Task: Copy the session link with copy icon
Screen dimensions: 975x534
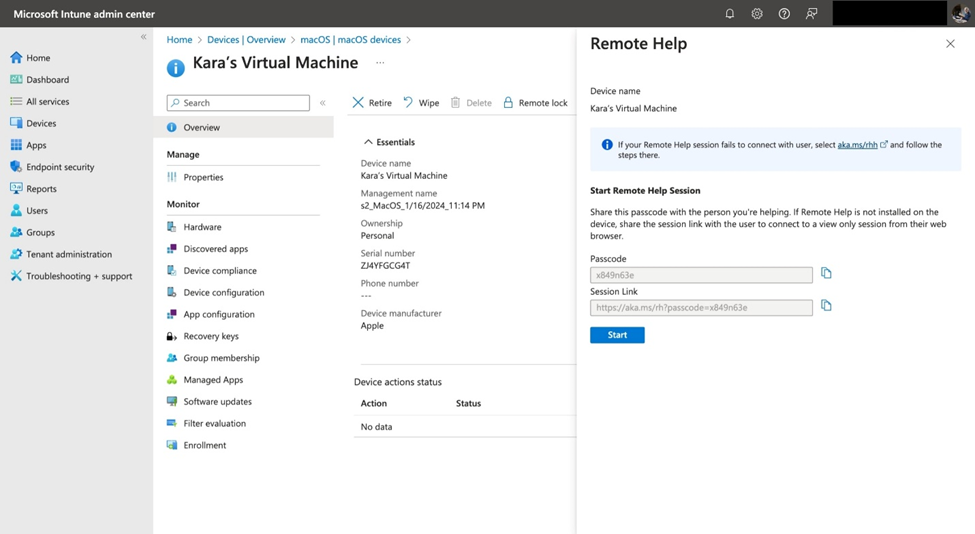Action: tap(826, 306)
